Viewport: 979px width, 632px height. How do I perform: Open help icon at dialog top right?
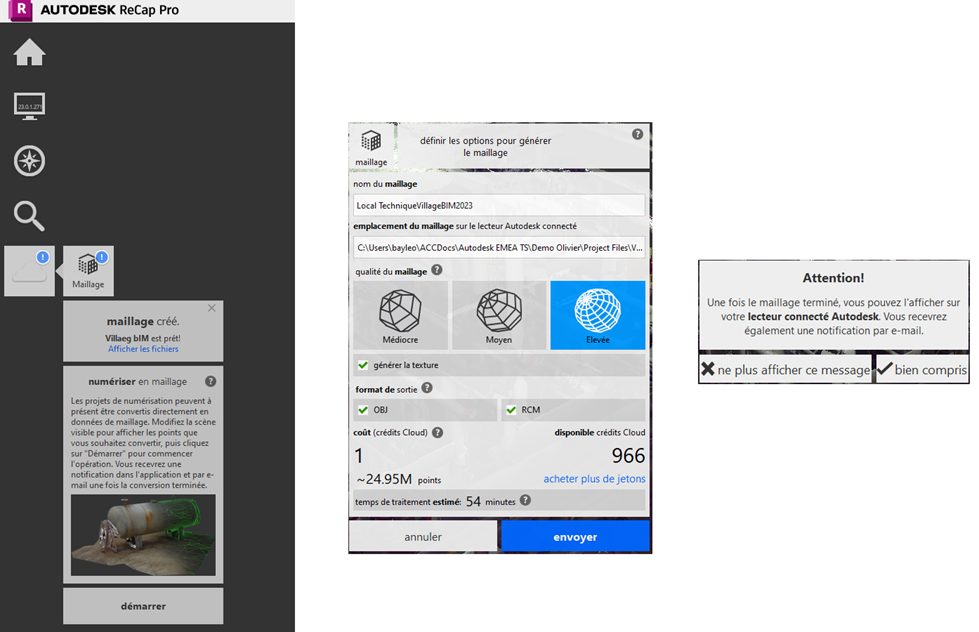[x=637, y=134]
